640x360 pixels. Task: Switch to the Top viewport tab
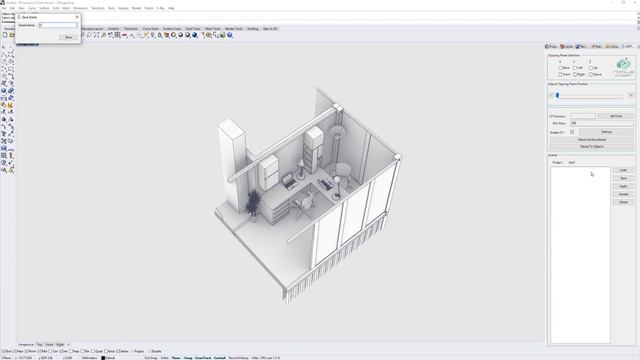tap(40, 344)
